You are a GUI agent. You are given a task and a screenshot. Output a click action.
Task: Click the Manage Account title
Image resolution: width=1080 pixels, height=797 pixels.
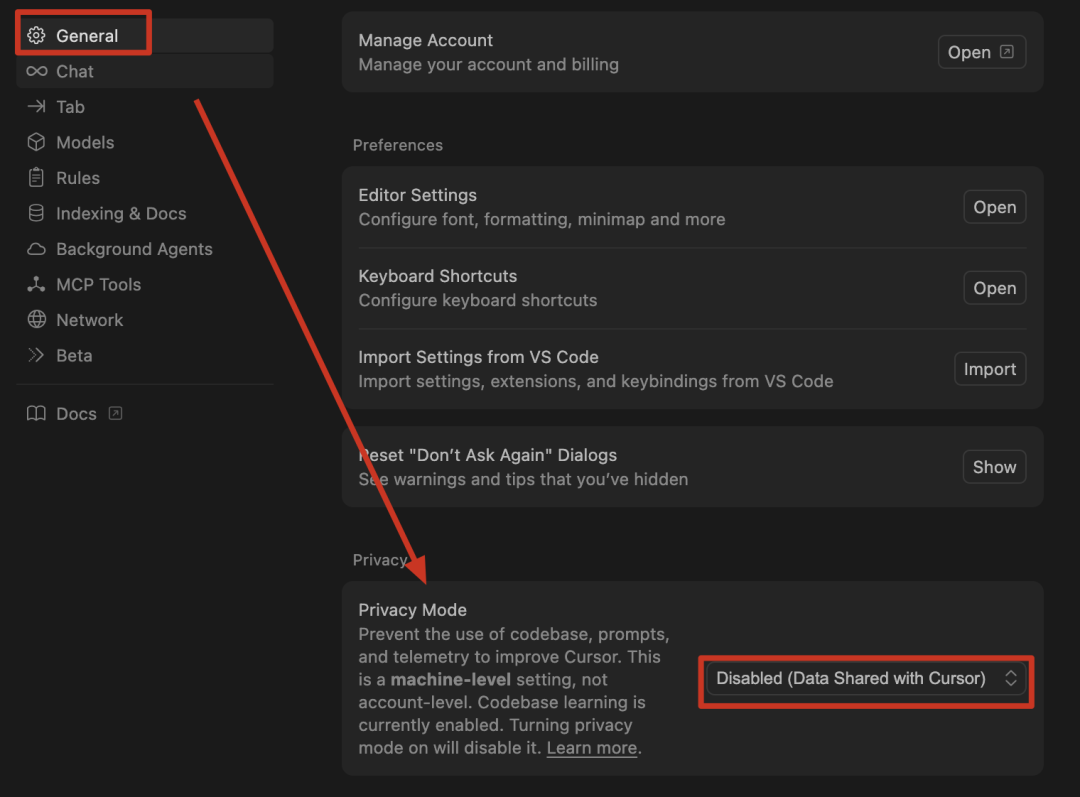pos(426,40)
